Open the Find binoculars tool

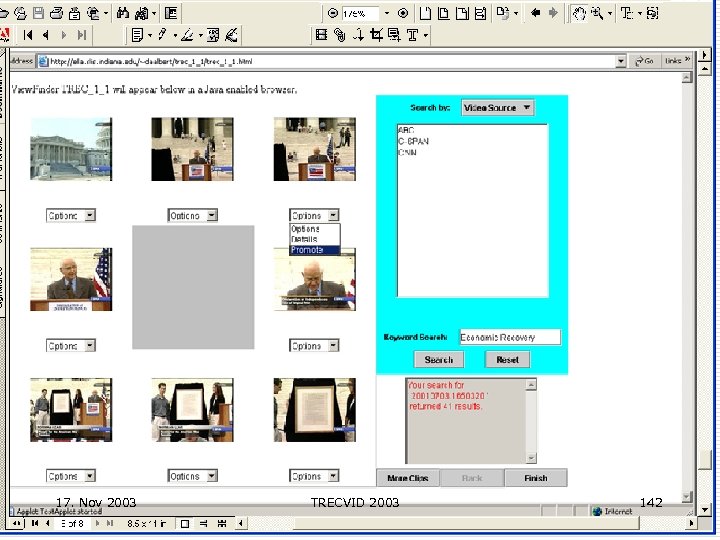pyautogui.click(x=123, y=13)
